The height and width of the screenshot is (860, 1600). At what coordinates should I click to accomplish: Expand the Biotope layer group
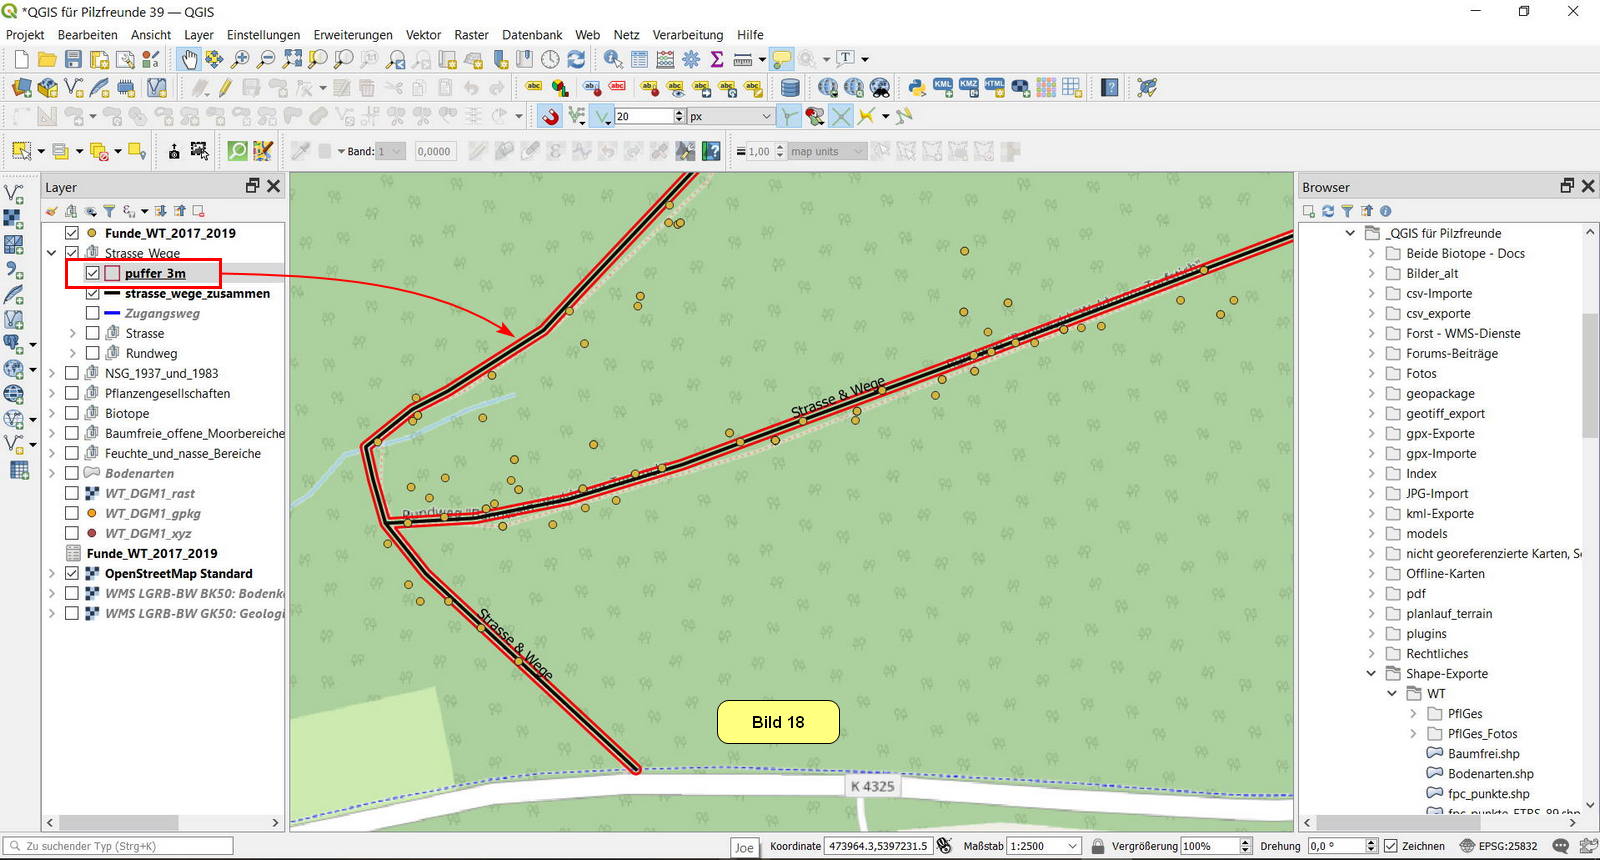52,413
